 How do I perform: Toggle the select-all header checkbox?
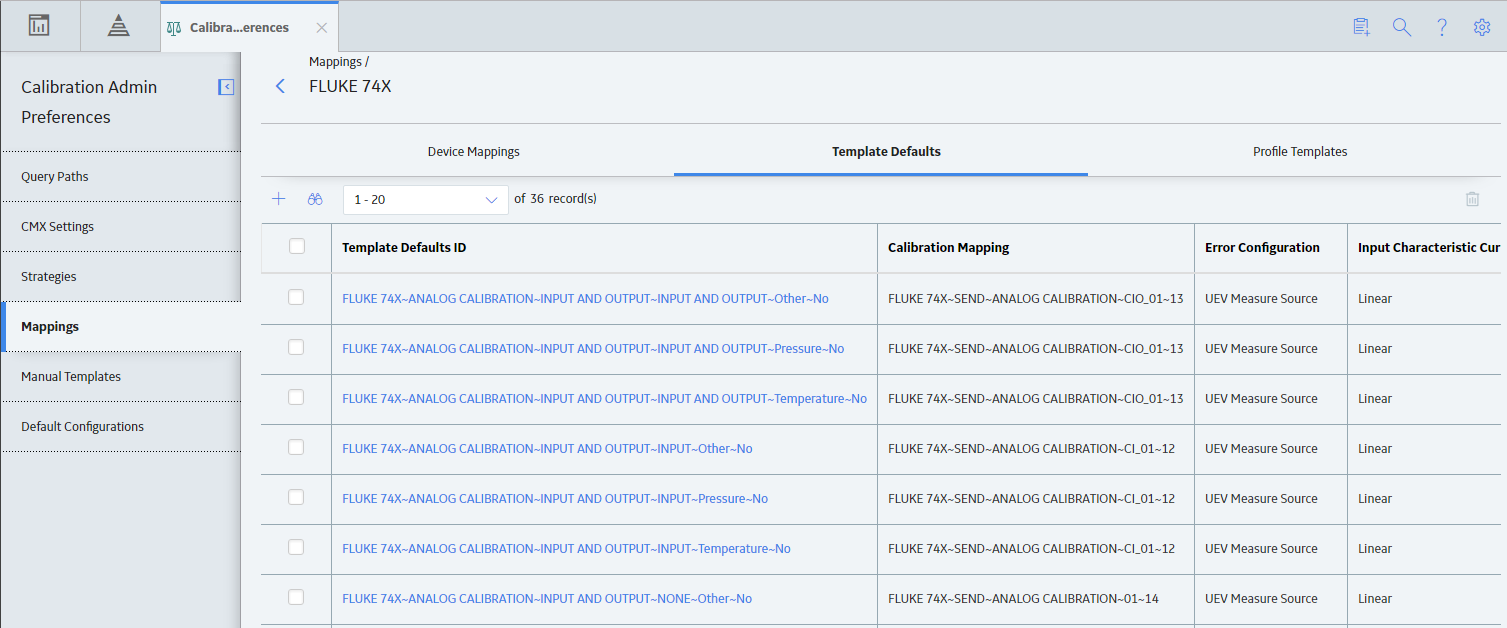click(x=297, y=246)
